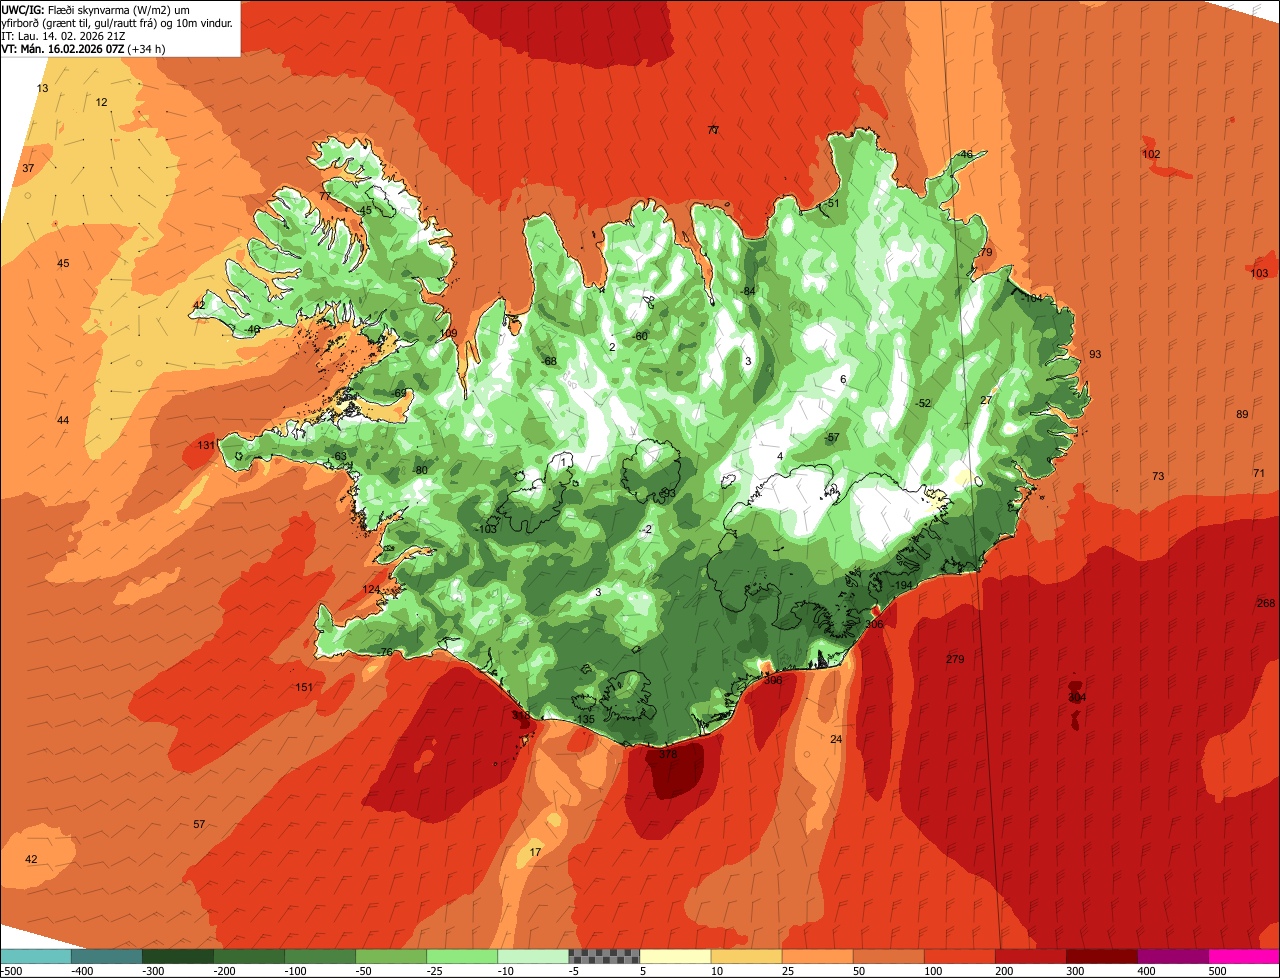The width and height of the screenshot is (1280, 978).
Task: Click the map value '63'
Action: [x=340, y=456]
